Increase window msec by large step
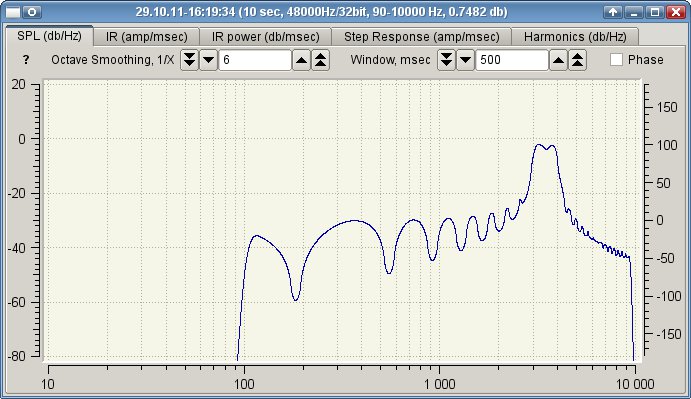The image size is (691, 399). (578, 60)
